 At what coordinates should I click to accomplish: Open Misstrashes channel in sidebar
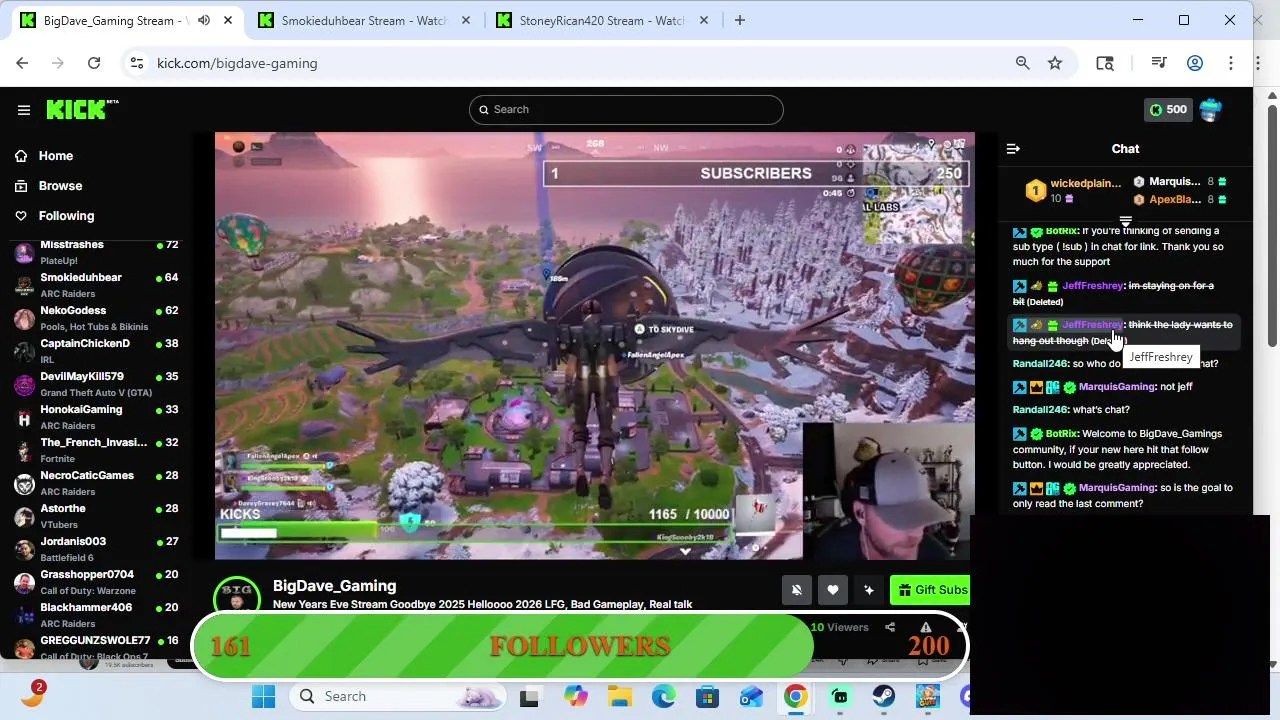[97, 252]
